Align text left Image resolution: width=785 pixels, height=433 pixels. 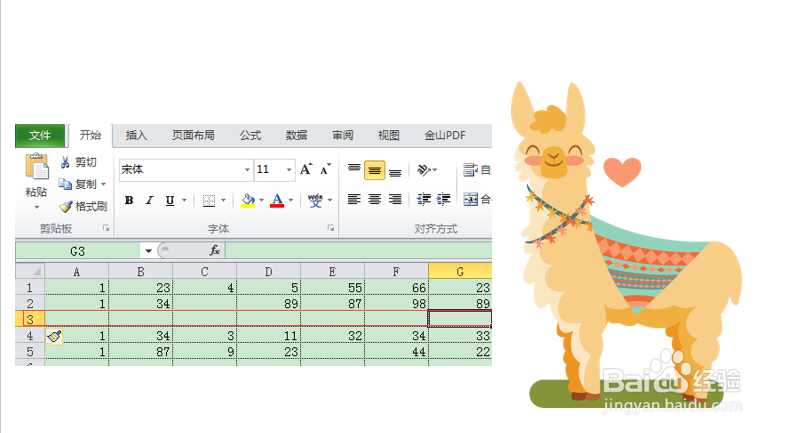point(354,199)
